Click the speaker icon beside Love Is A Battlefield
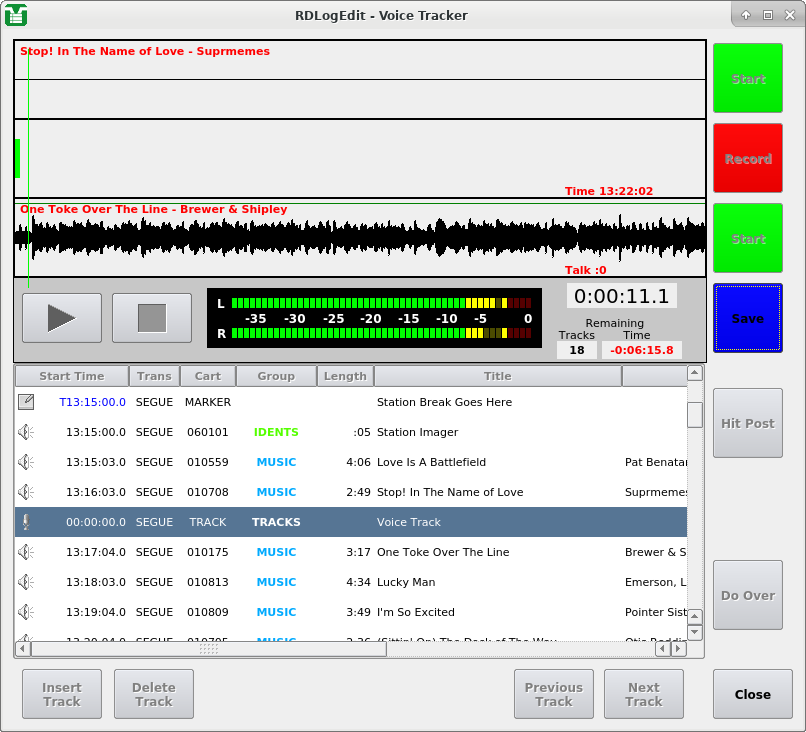 pyautogui.click(x=26, y=462)
